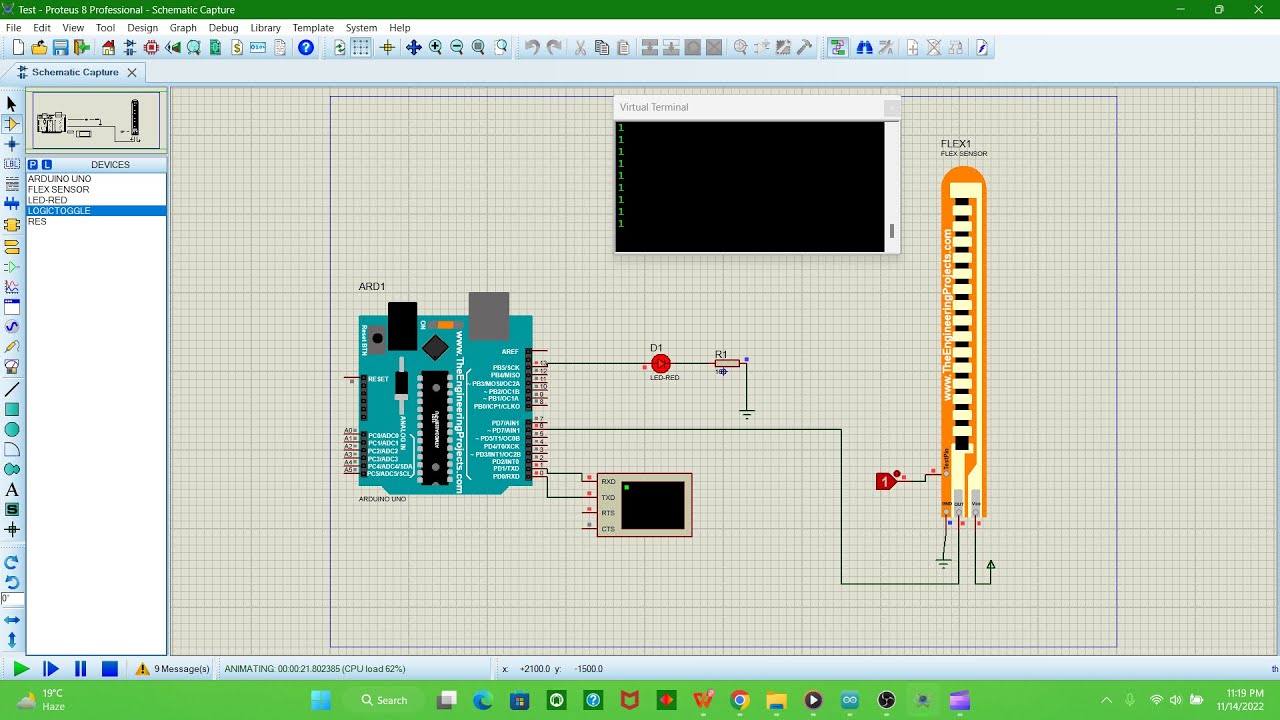Click the Rotate Clockwise icon
1280x720 pixels.
click(x=12, y=562)
